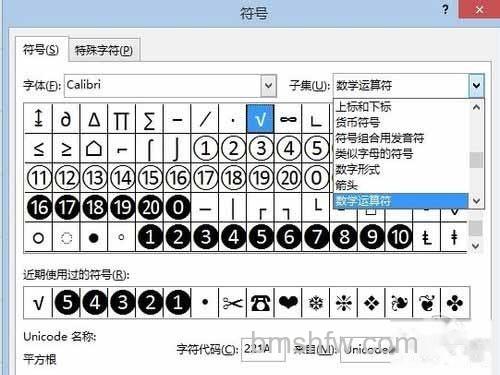Viewport: 500px width, 375px height.
Task: Select the hollow white circle ○ symbol
Action: point(38,237)
